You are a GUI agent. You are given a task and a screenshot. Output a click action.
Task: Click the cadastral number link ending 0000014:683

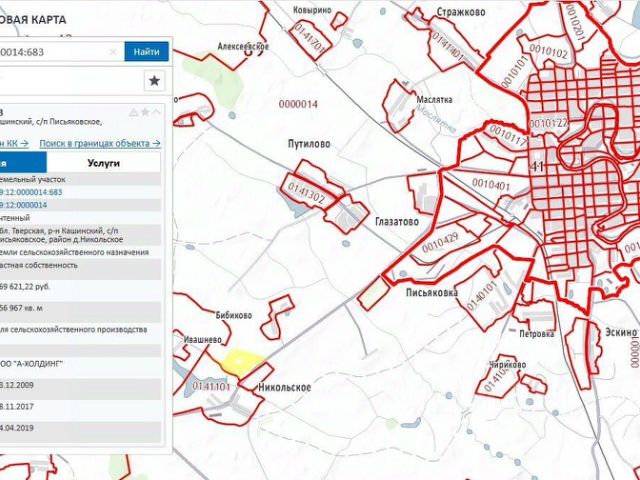[x=31, y=192]
